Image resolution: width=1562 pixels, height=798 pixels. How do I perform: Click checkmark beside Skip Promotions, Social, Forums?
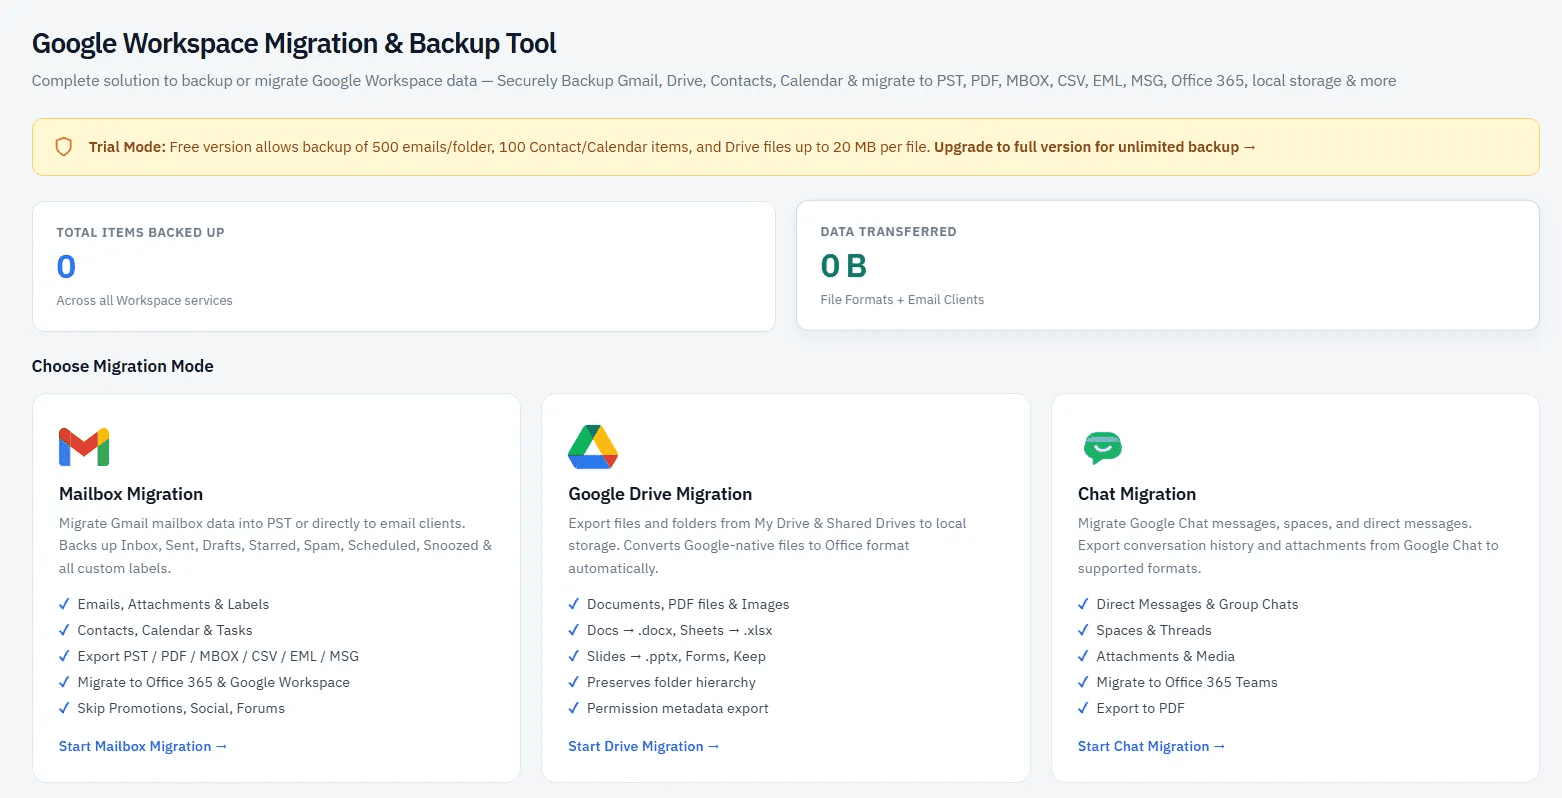point(65,708)
